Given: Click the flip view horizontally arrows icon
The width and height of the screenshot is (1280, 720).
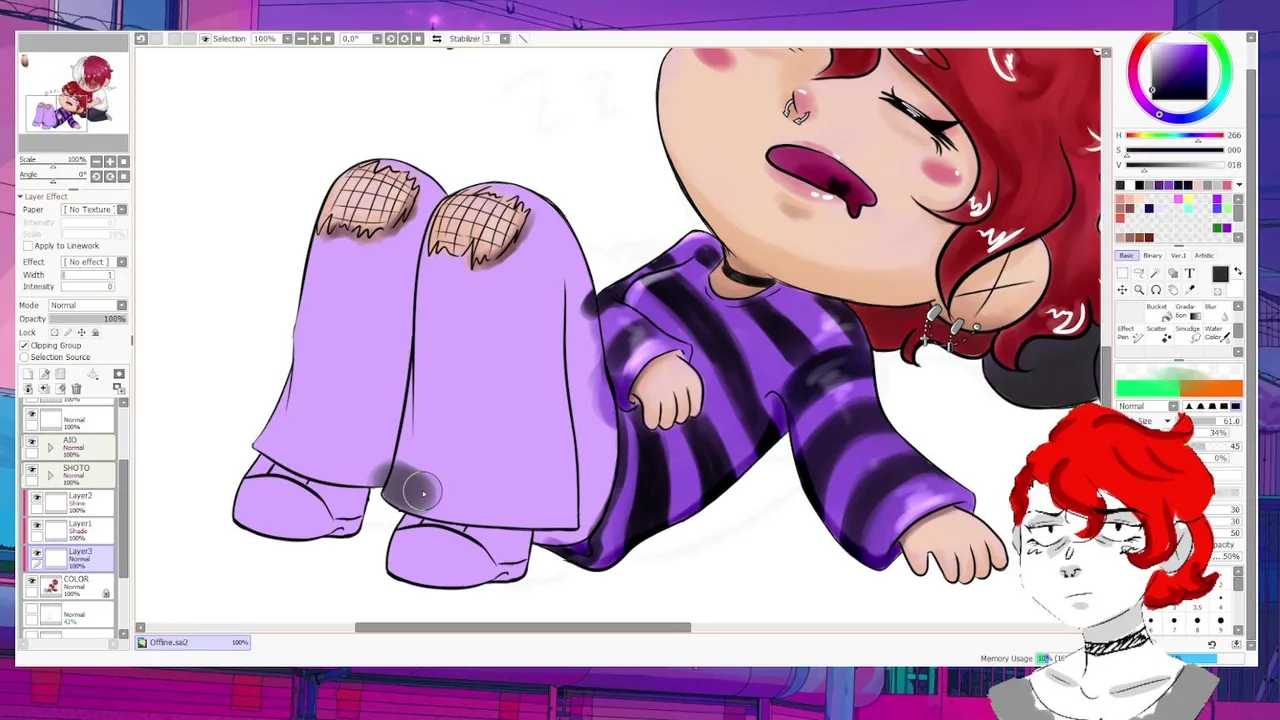Looking at the screenshot, I should (437, 38).
